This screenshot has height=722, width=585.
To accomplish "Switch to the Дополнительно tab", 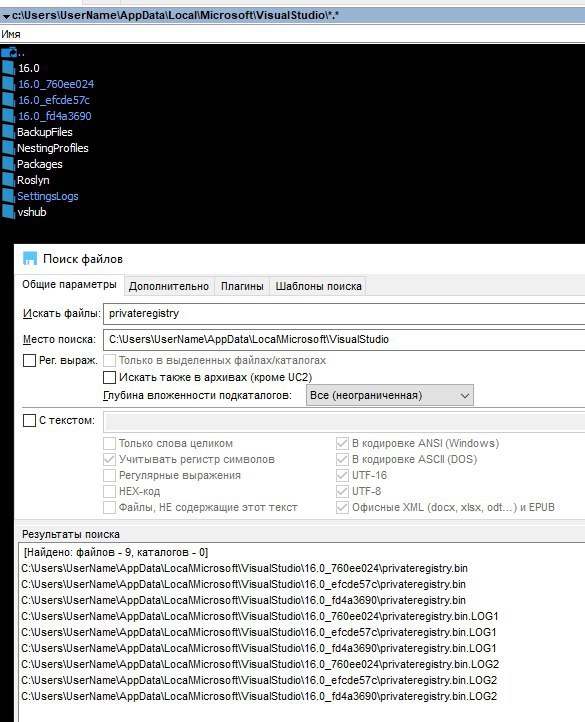I will click(169, 286).
